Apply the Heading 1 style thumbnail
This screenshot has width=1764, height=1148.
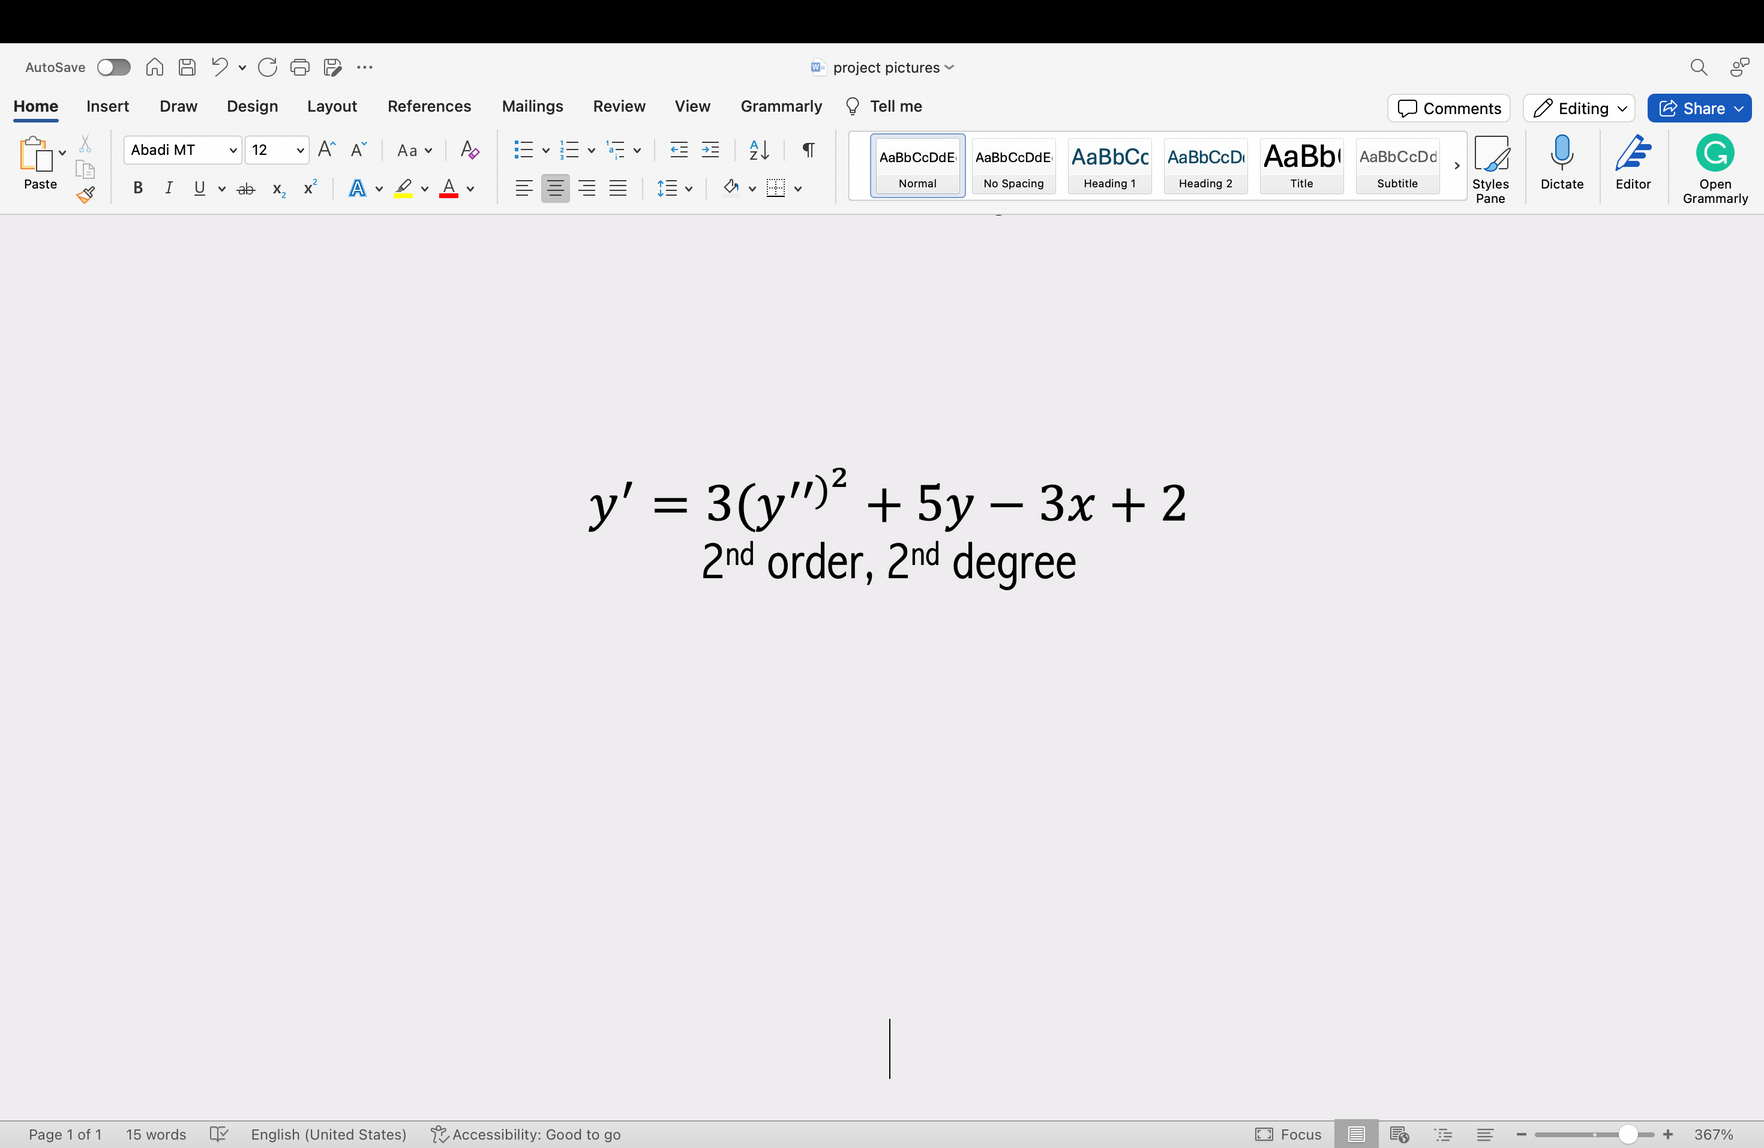[x=1109, y=165]
